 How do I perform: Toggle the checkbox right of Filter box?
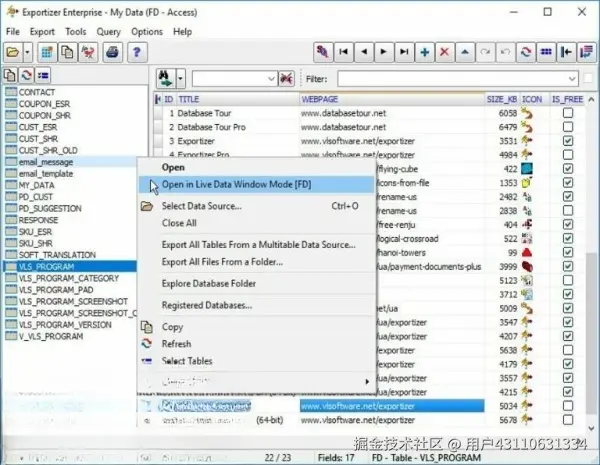tap(588, 78)
